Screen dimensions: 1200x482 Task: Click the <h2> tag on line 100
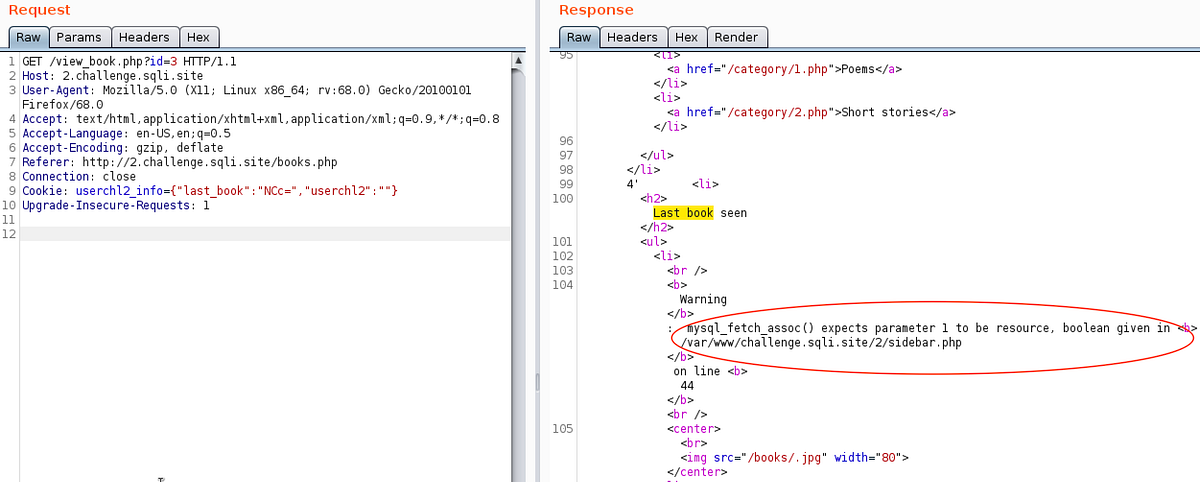coord(653,198)
